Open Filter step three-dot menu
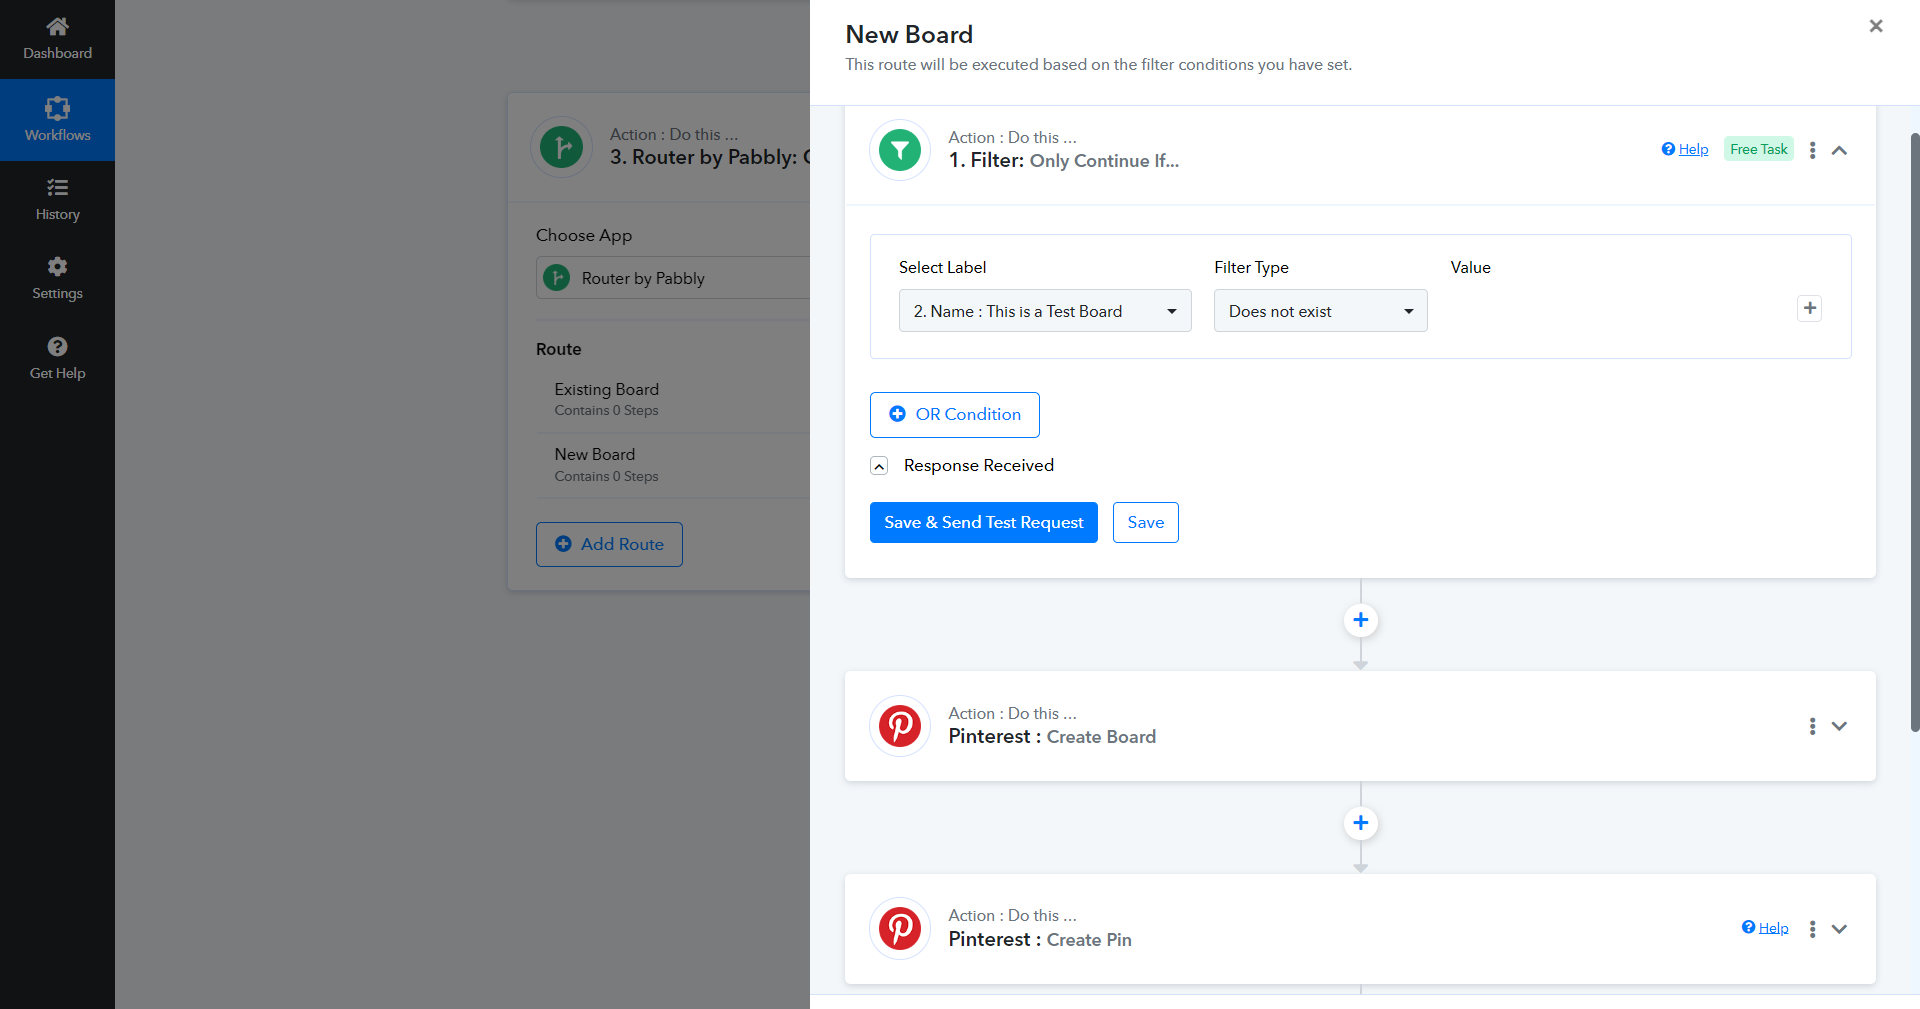This screenshot has width=1920, height=1009. 1812,150
